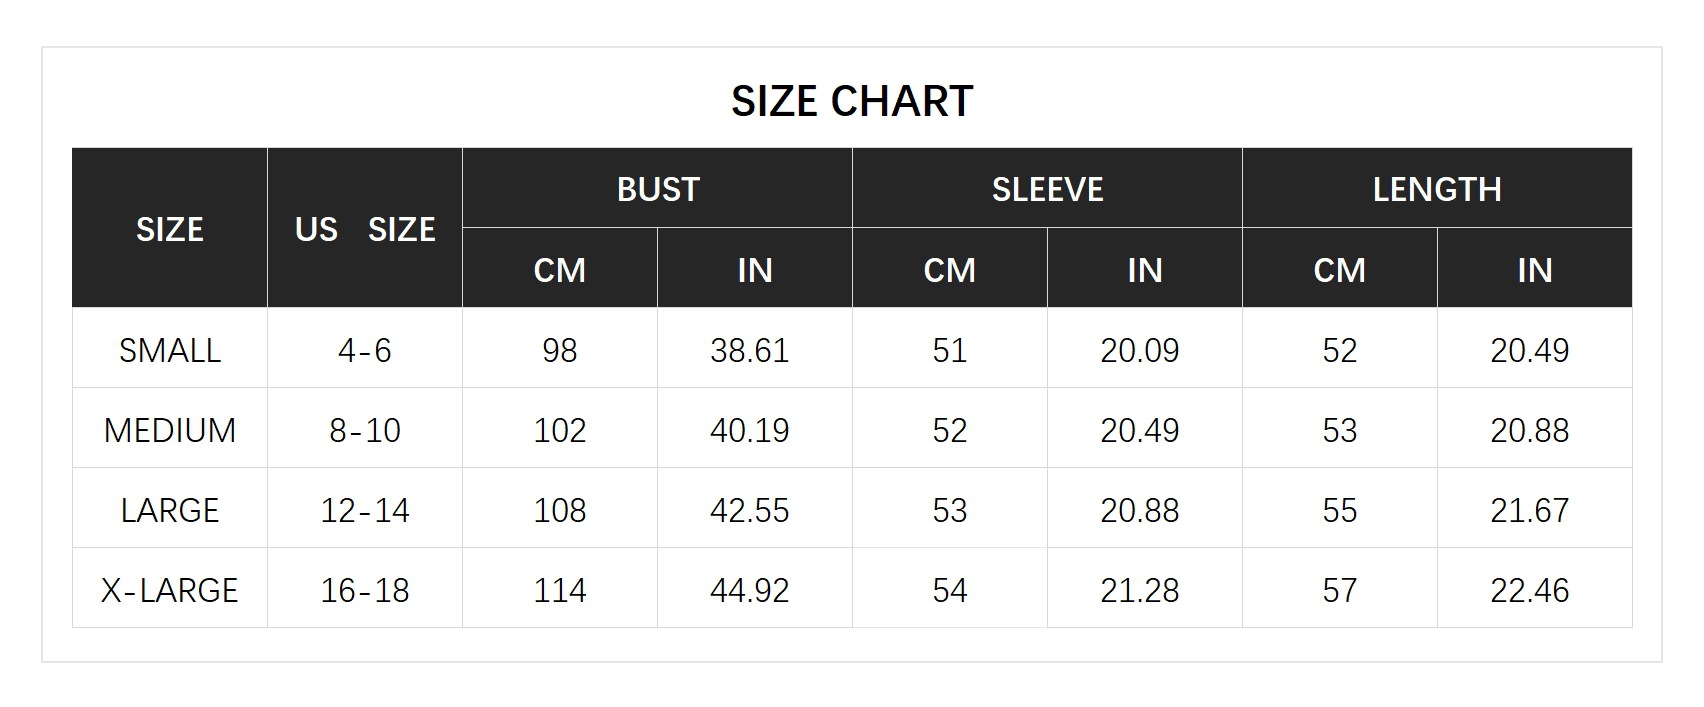The image size is (1704, 707).
Task: Select the MEDIUM size row label
Action: [170, 430]
